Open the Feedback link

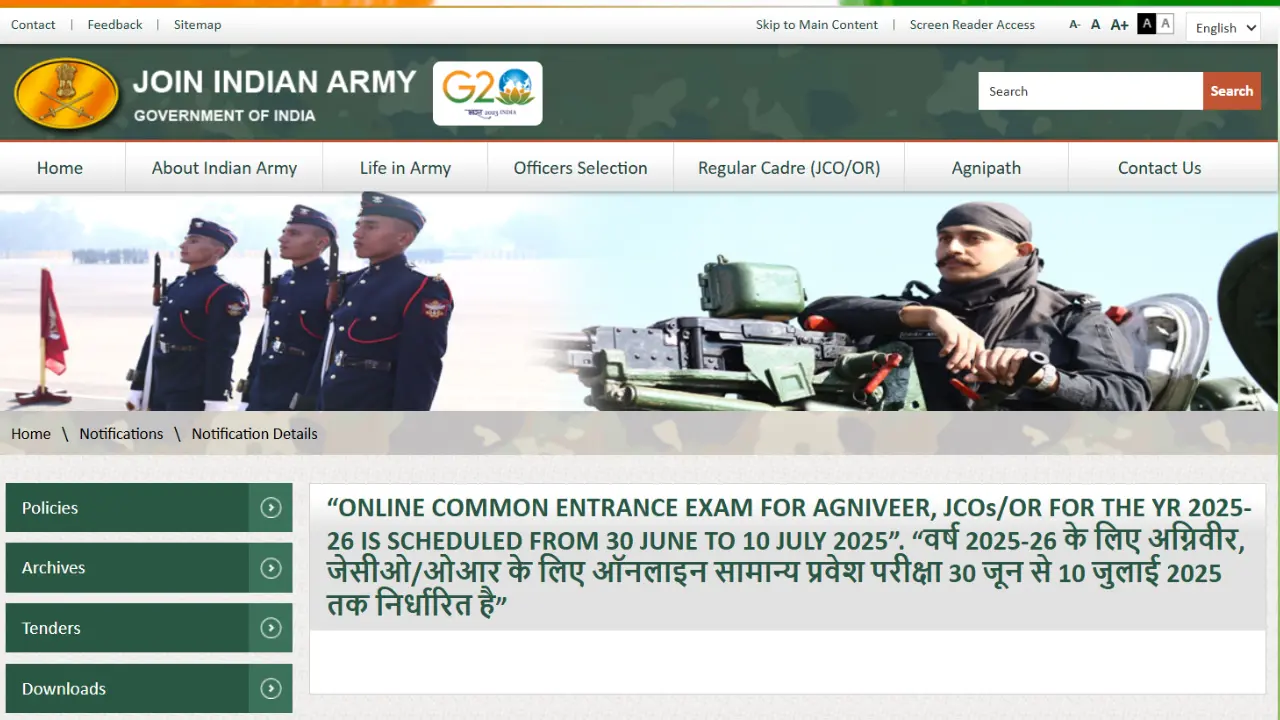coord(114,24)
